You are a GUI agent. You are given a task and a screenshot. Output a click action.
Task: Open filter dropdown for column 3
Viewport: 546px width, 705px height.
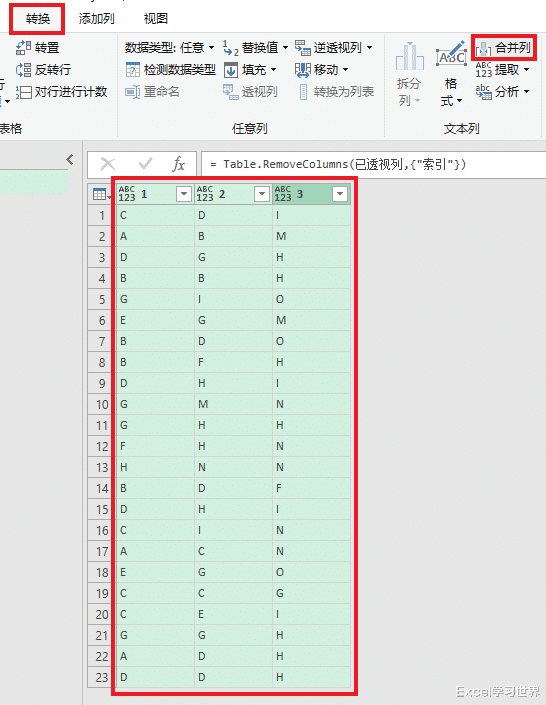click(x=340, y=194)
